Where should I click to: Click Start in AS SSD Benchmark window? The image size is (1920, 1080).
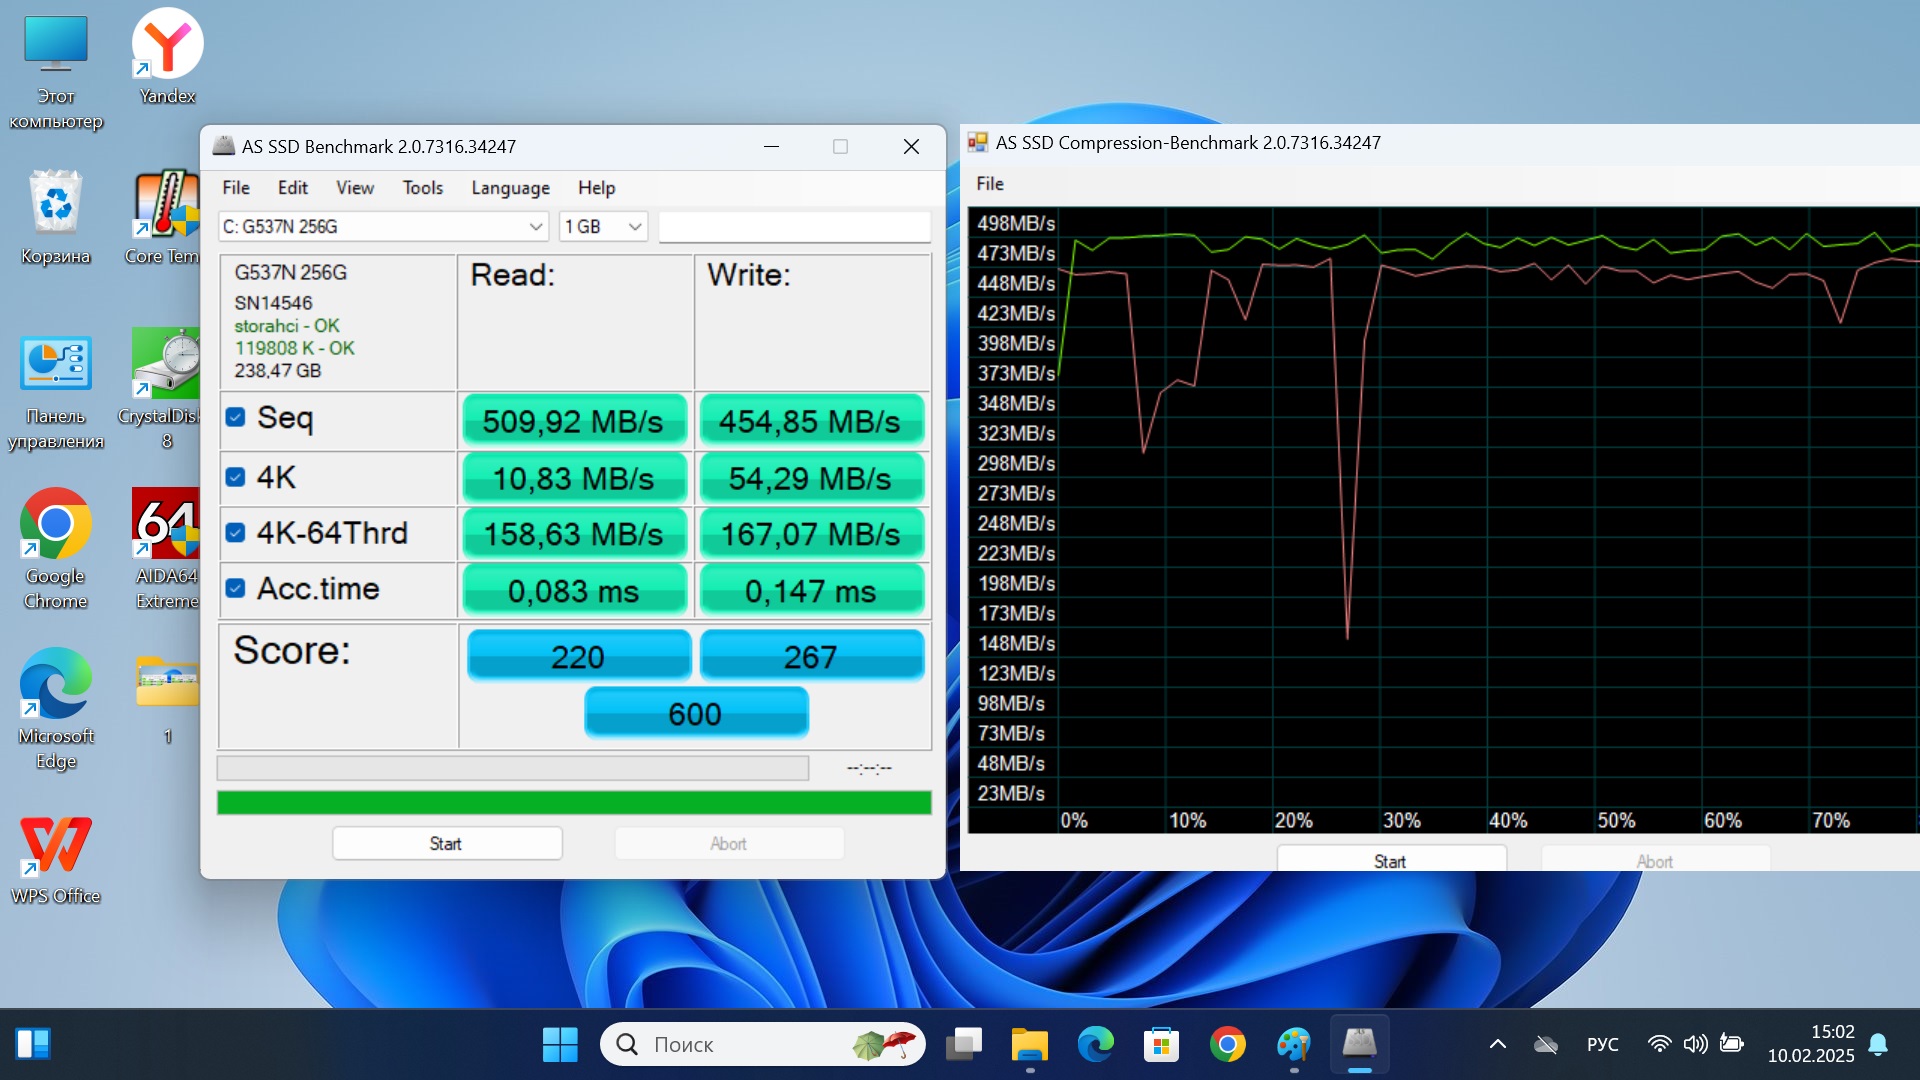446,843
